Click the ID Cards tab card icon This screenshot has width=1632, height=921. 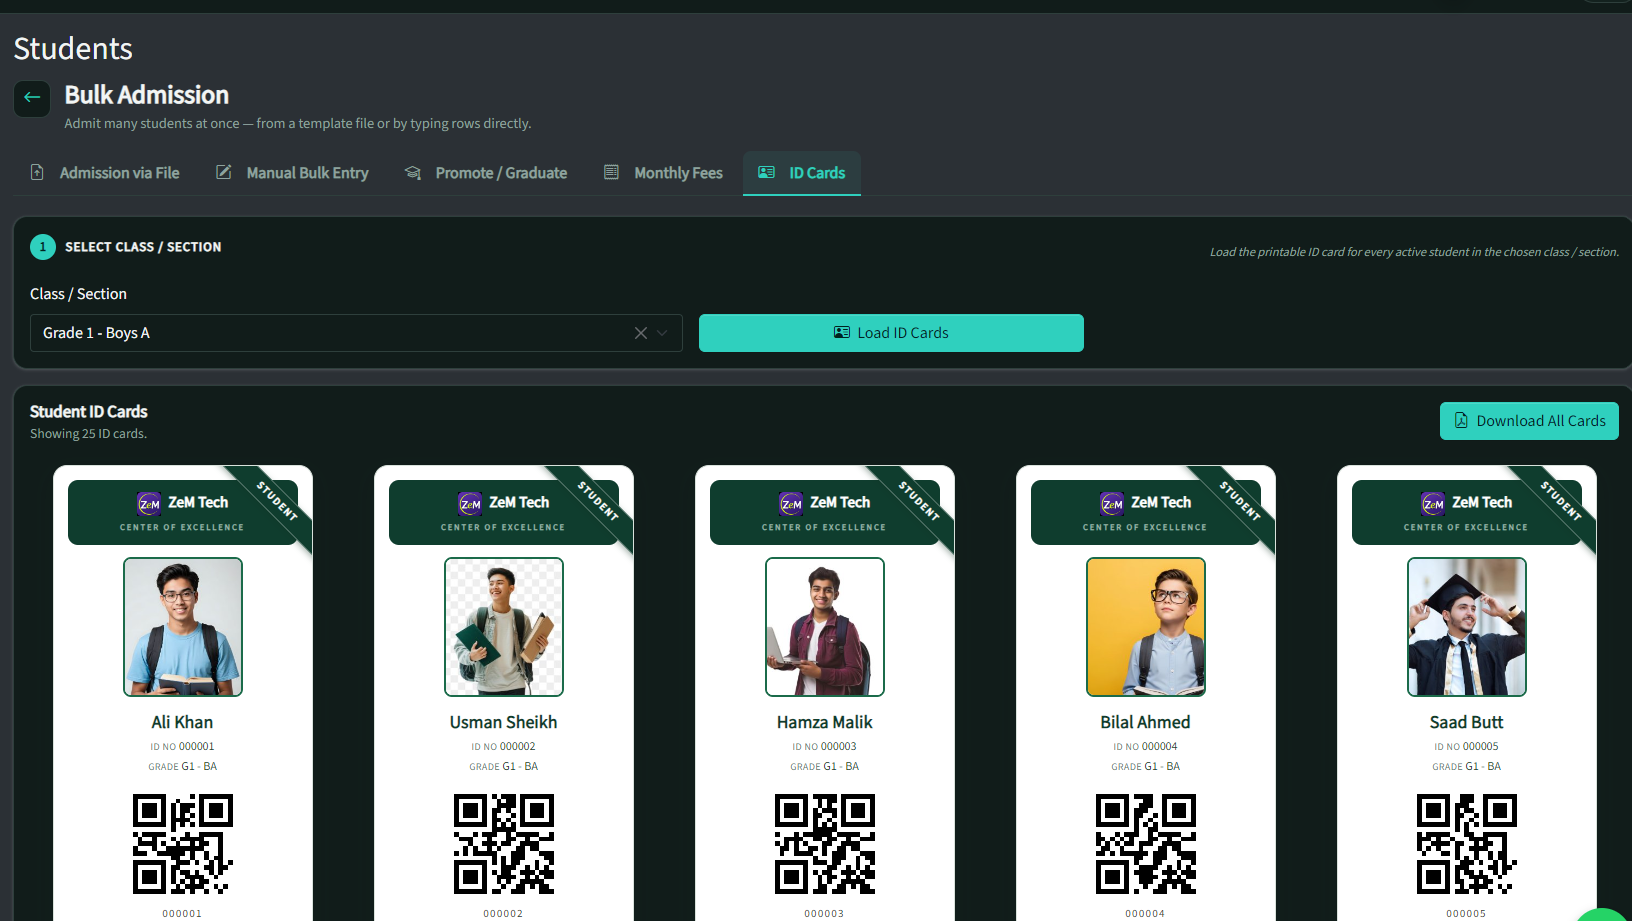[766, 172]
